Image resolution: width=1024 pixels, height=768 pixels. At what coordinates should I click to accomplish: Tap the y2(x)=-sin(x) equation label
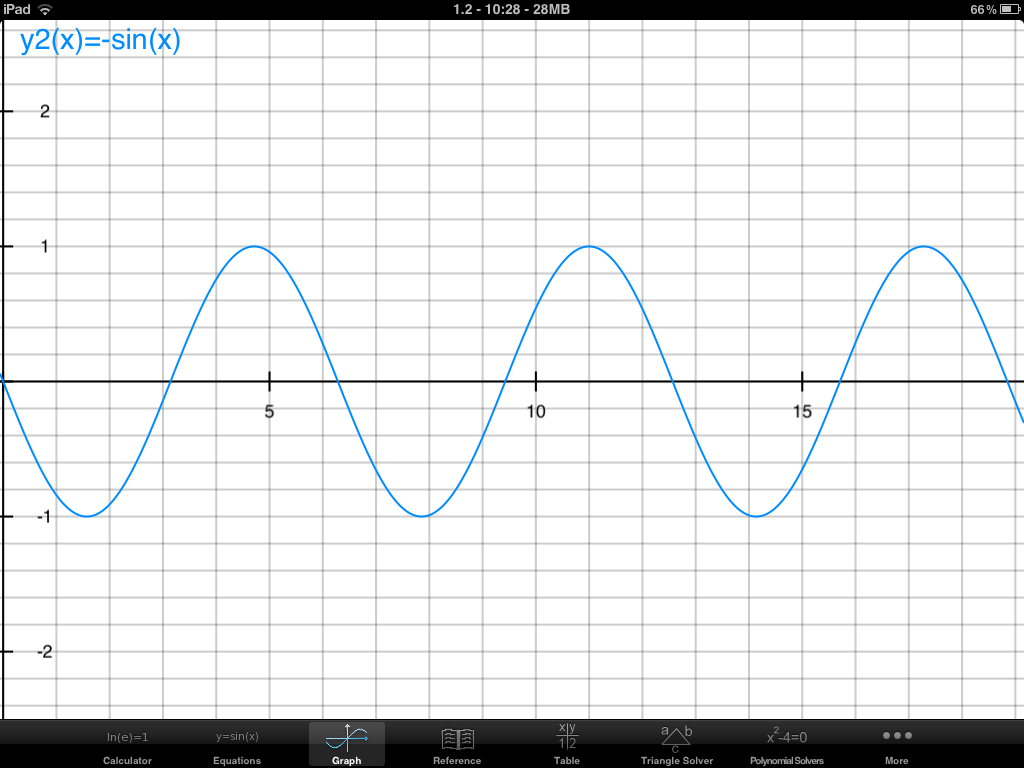click(100, 42)
